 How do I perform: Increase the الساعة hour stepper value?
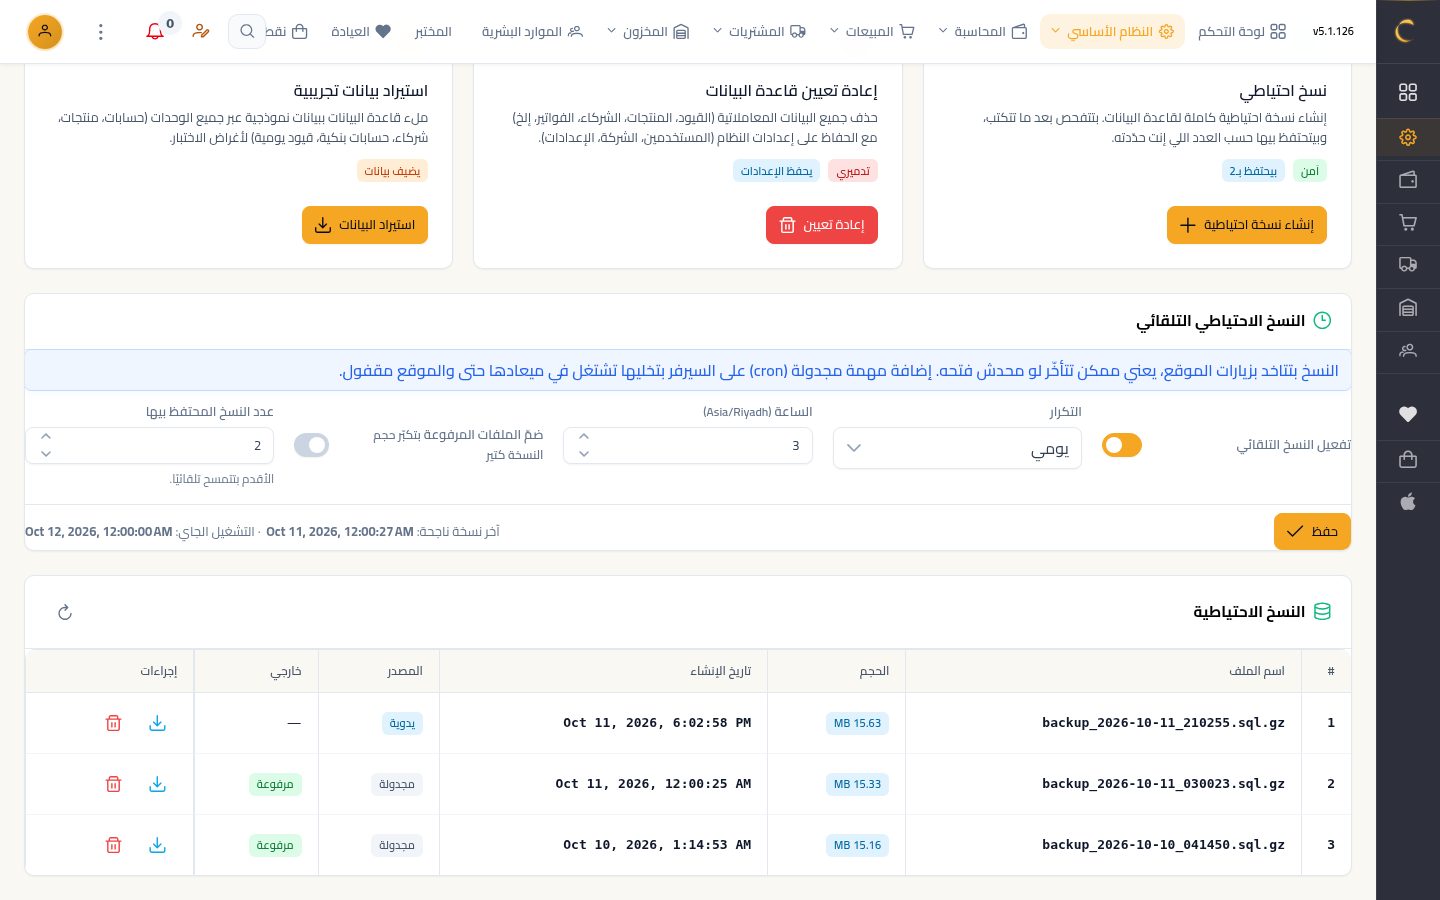584,437
